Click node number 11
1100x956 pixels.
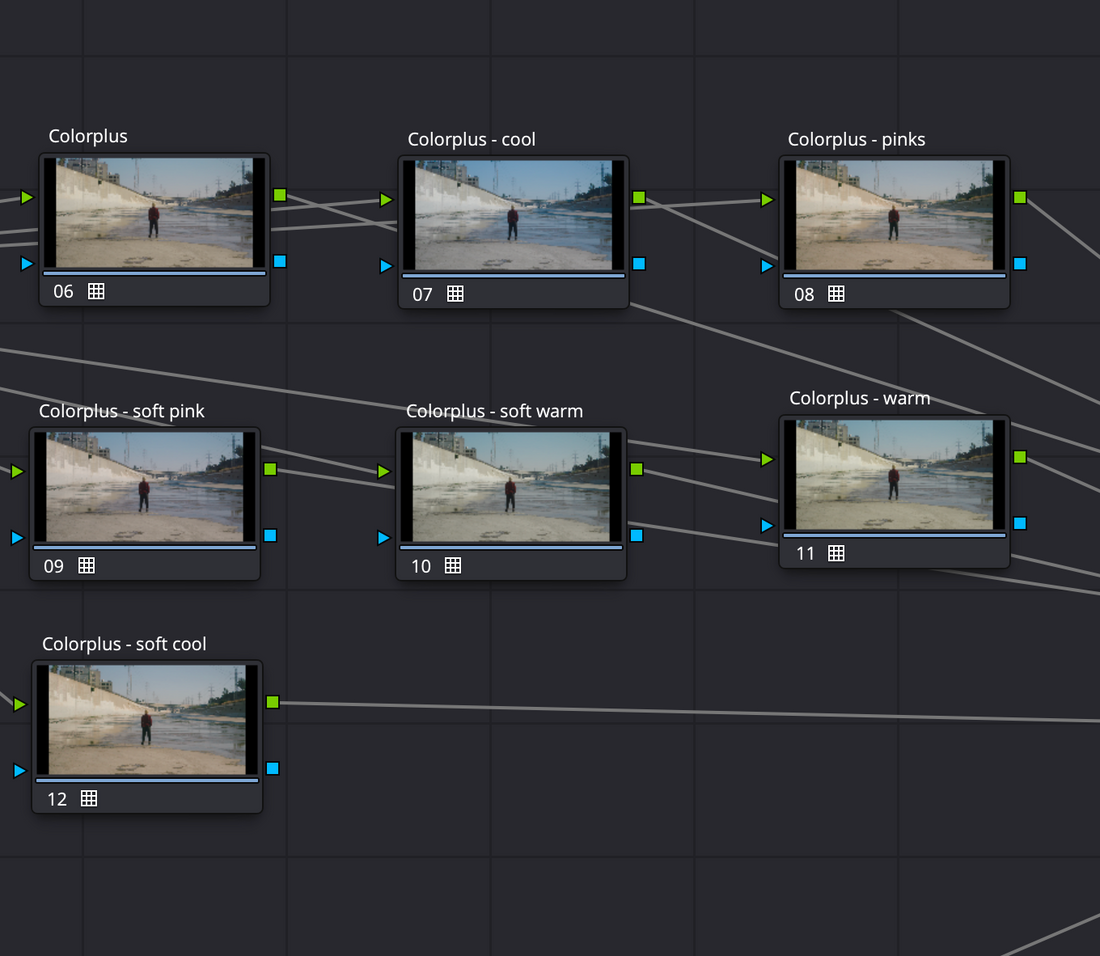pyautogui.click(x=805, y=554)
